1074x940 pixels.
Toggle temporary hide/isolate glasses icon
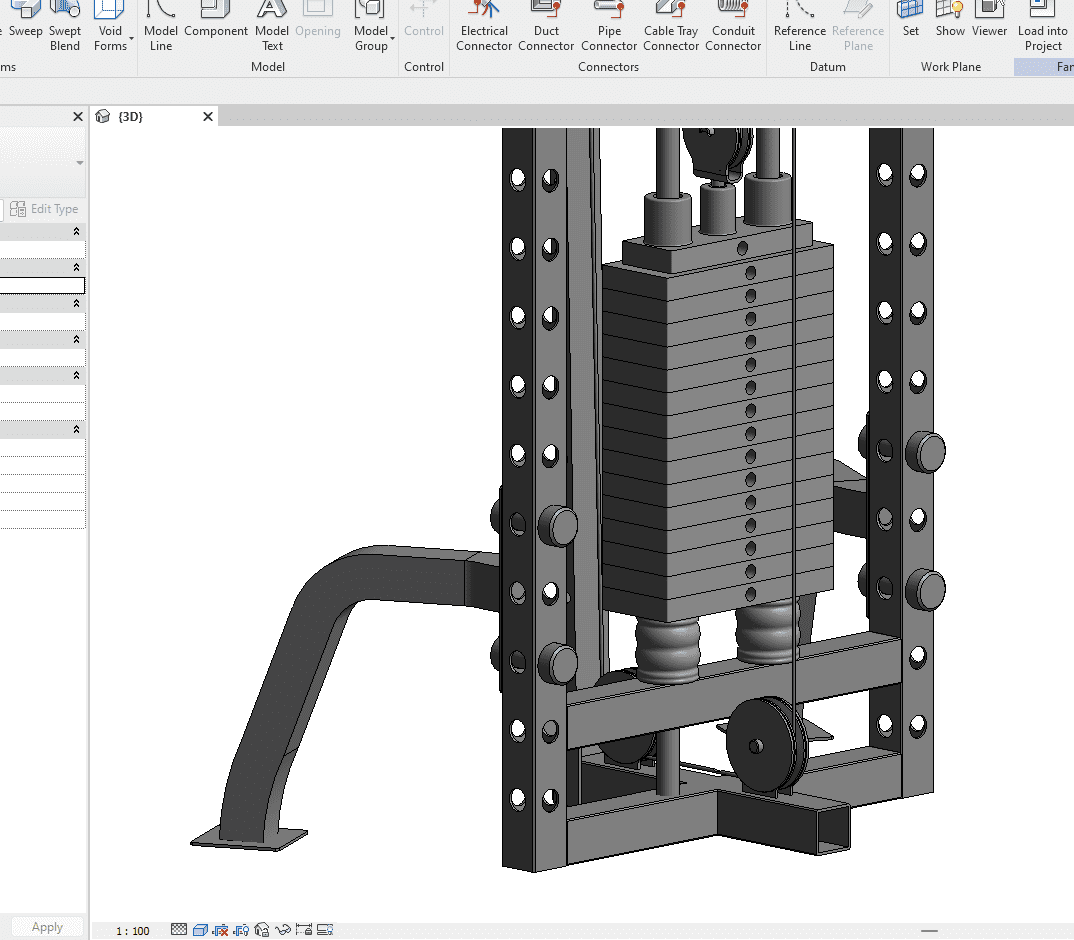coord(283,930)
